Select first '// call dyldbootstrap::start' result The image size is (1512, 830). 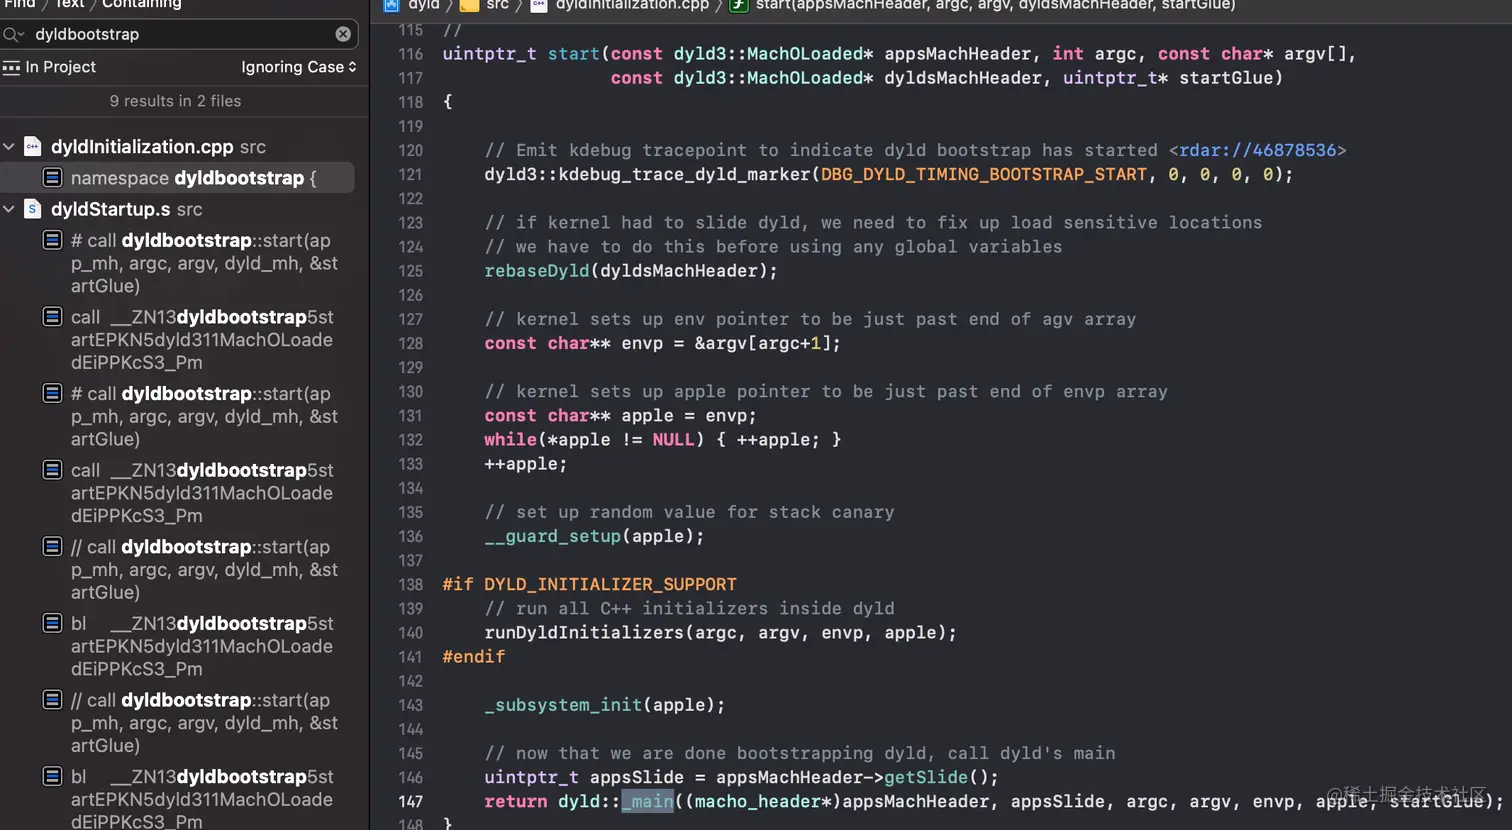(x=204, y=569)
